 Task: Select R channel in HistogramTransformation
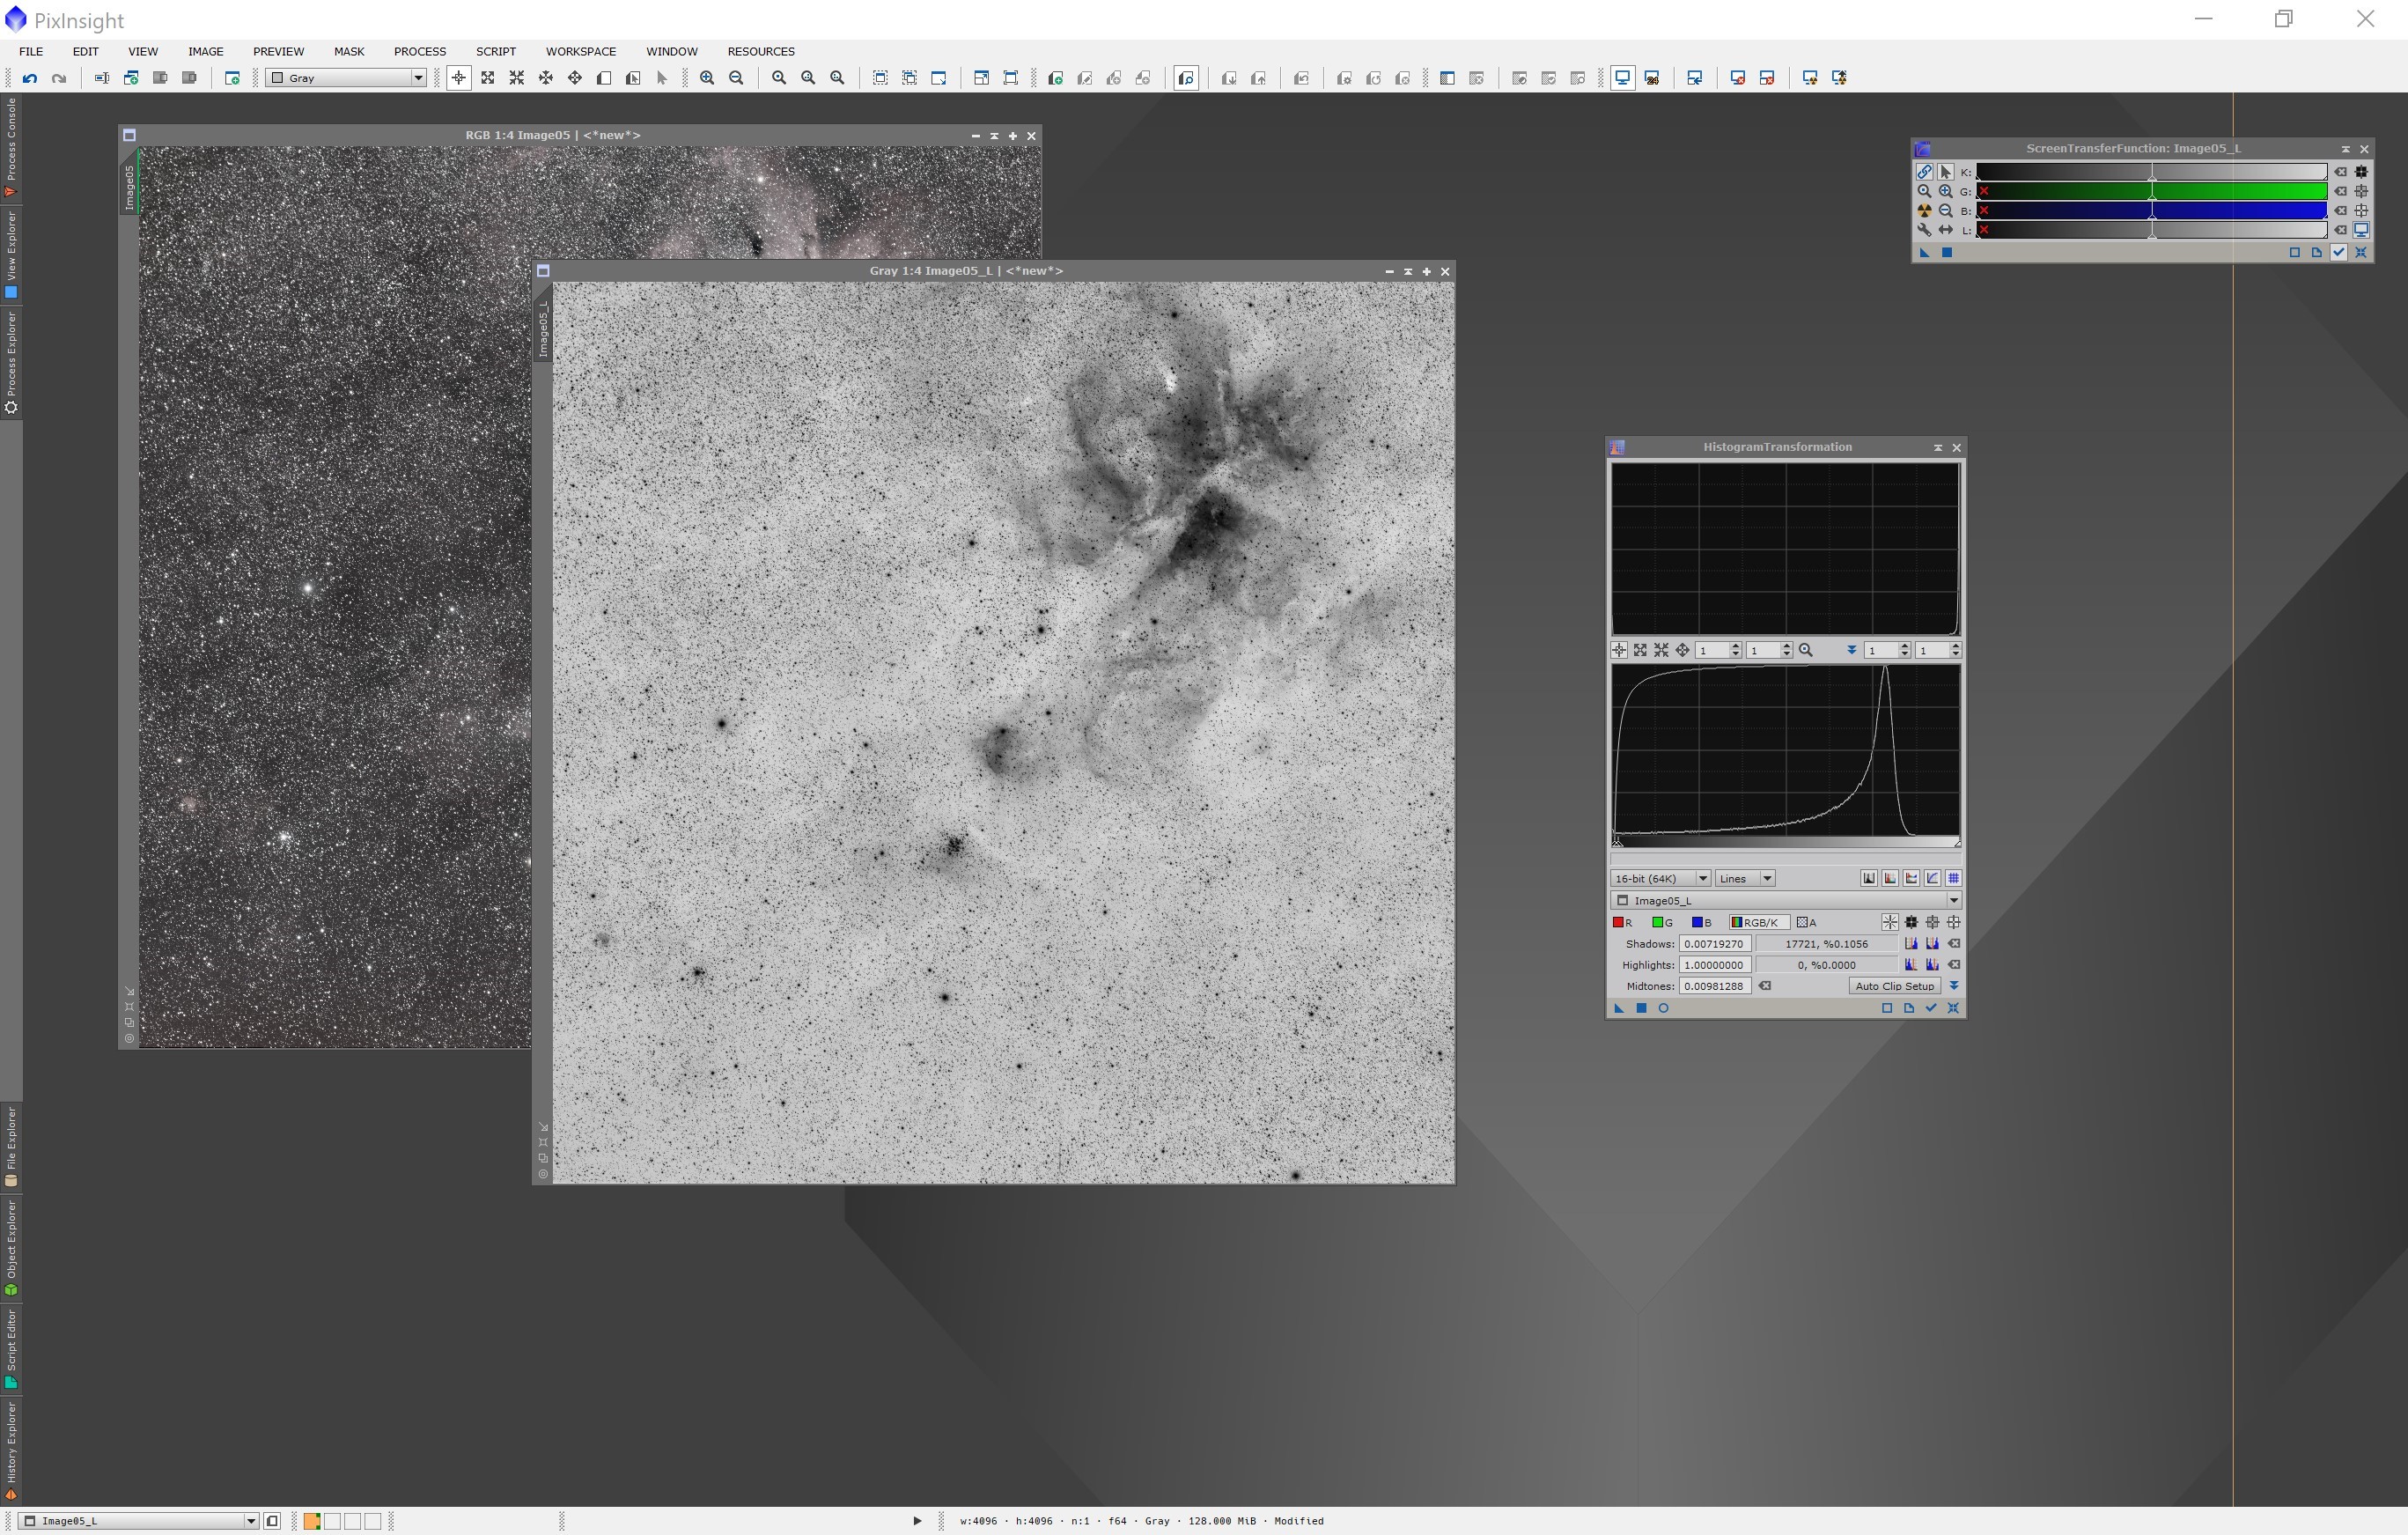pyautogui.click(x=1623, y=923)
